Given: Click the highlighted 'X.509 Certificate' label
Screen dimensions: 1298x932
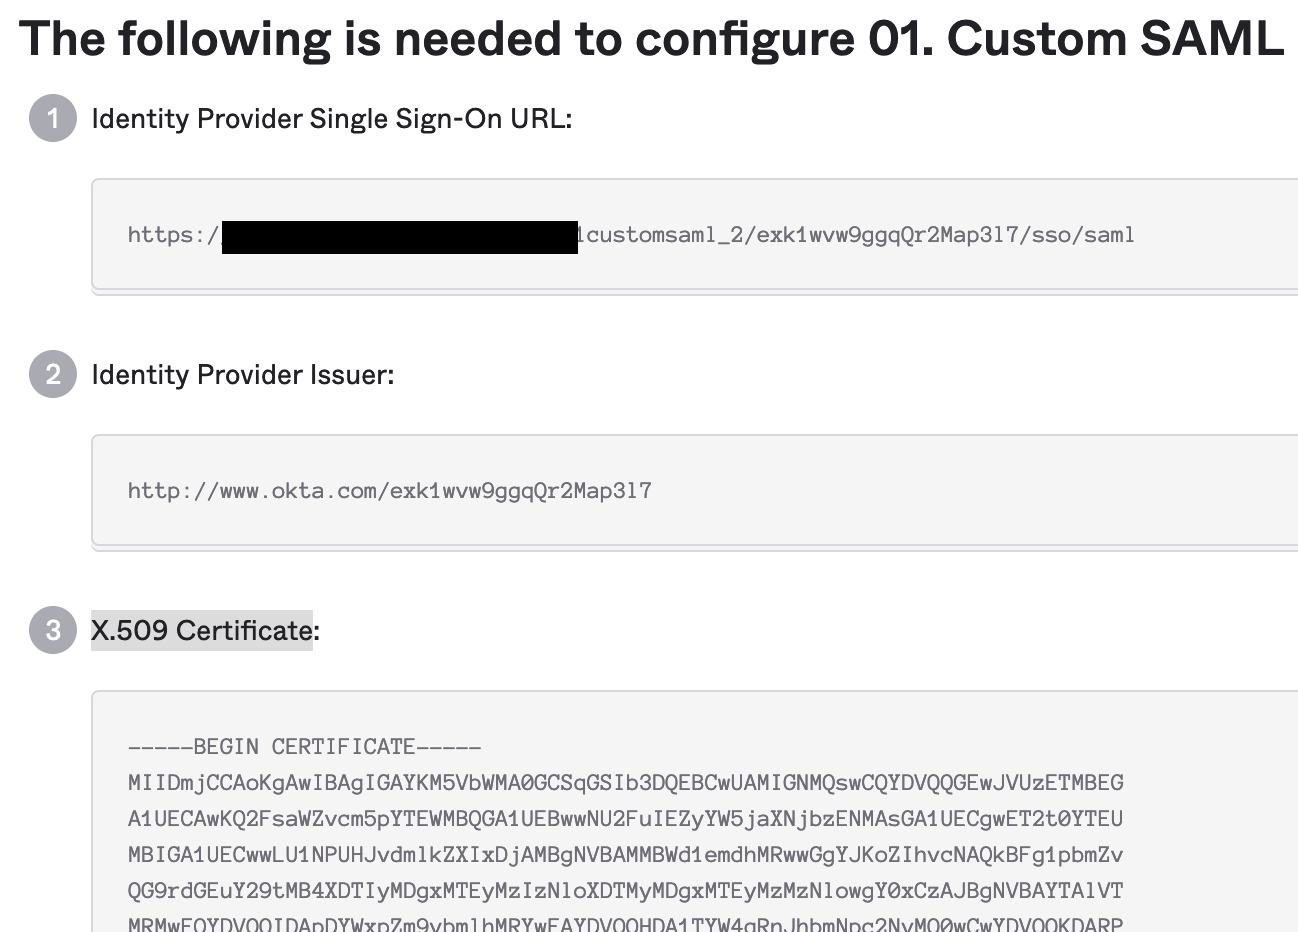Looking at the screenshot, I should click(x=204, y=631).
